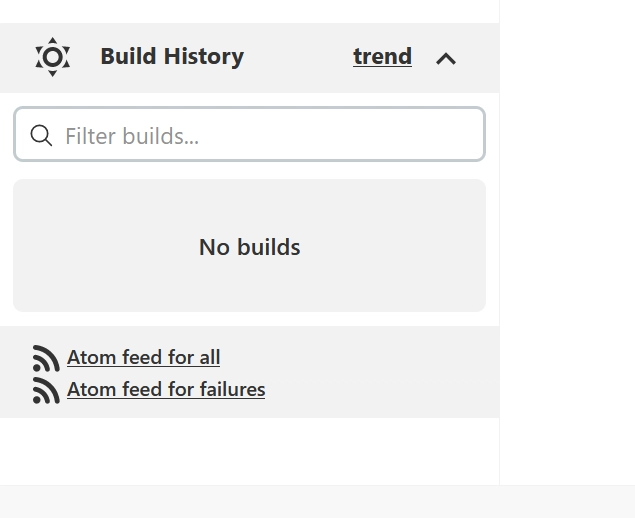
Task: Open Atom feed for failures
Action: [x=165, y=389]
